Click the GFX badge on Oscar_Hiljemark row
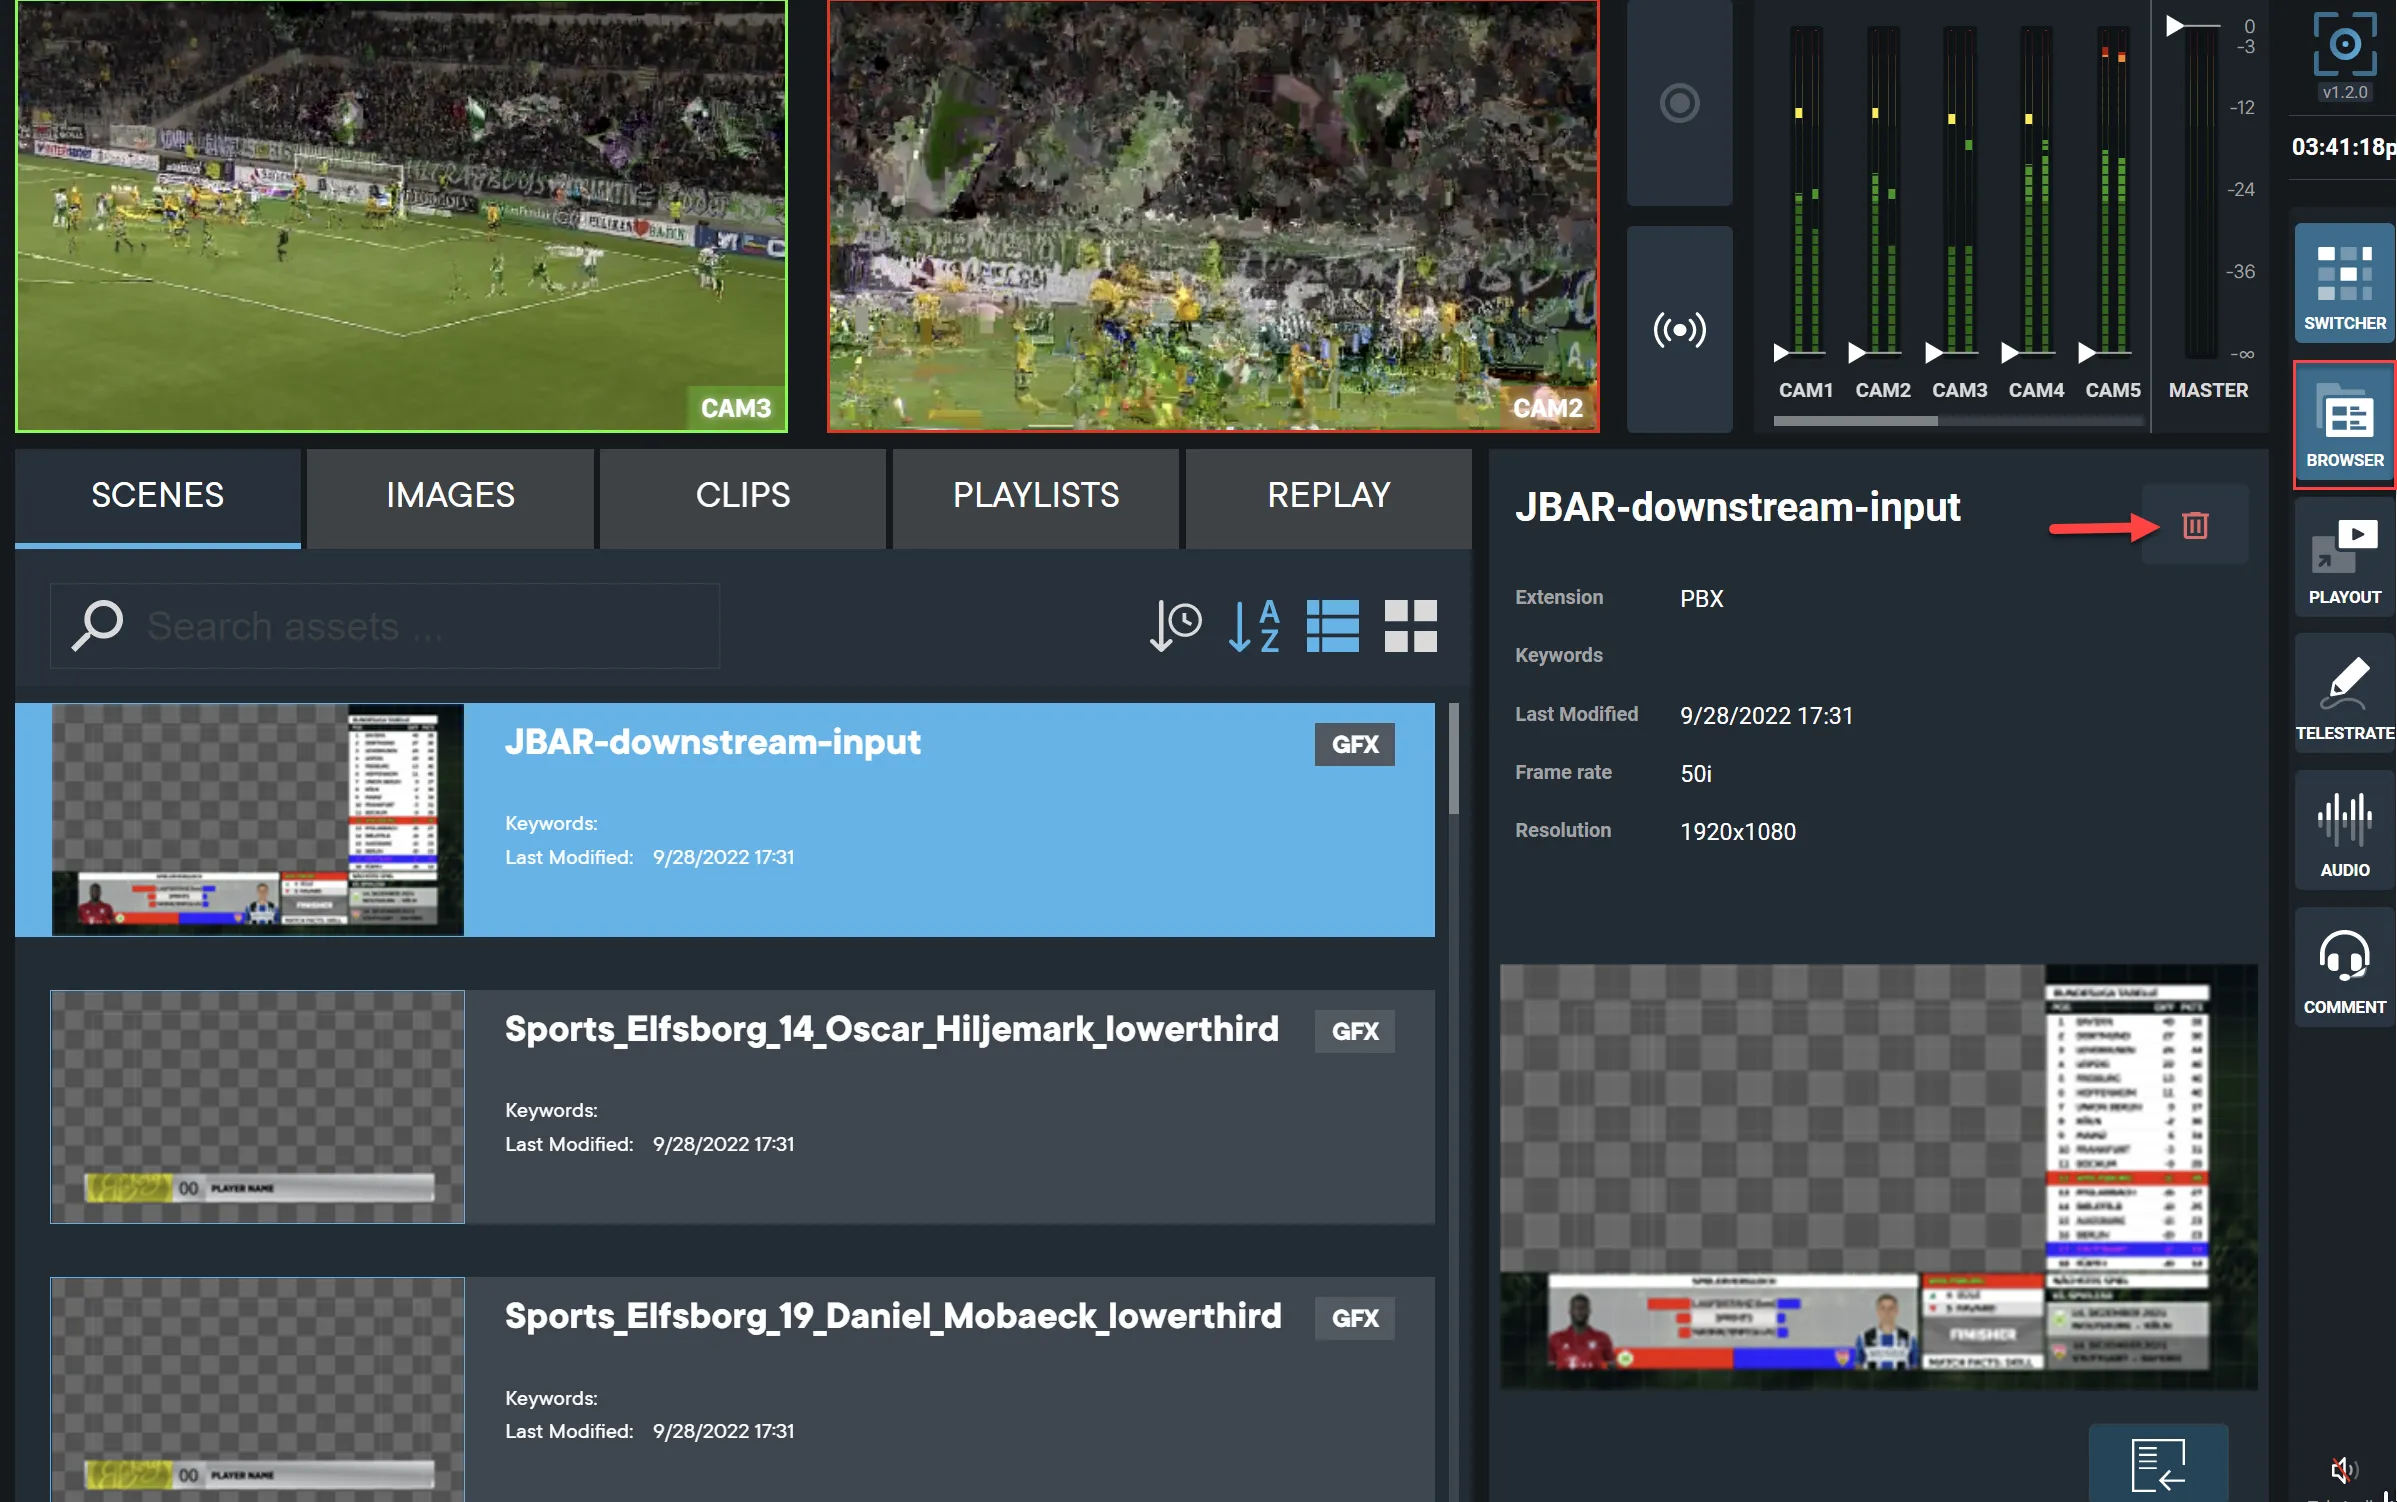Viewport: 2397px width, 1502px height. click(1354, 1031)
